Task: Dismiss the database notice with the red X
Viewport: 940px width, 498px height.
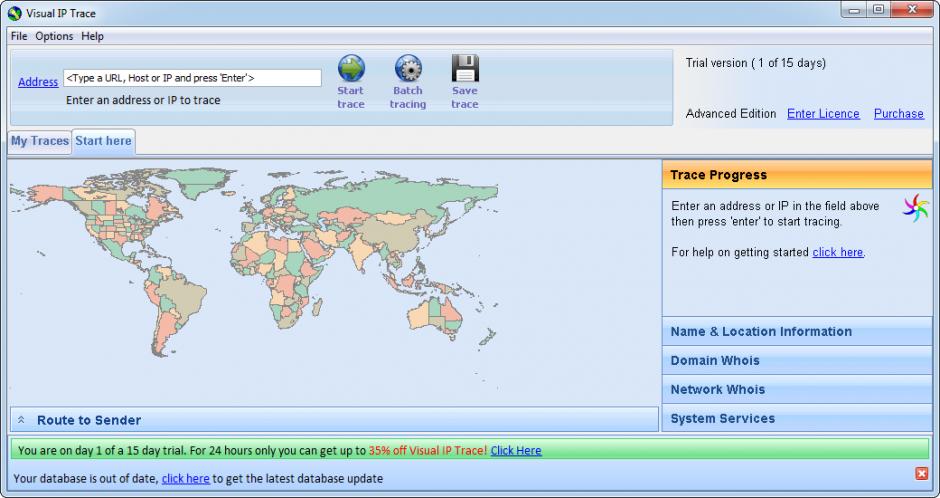Action: (x=921, y=473)
